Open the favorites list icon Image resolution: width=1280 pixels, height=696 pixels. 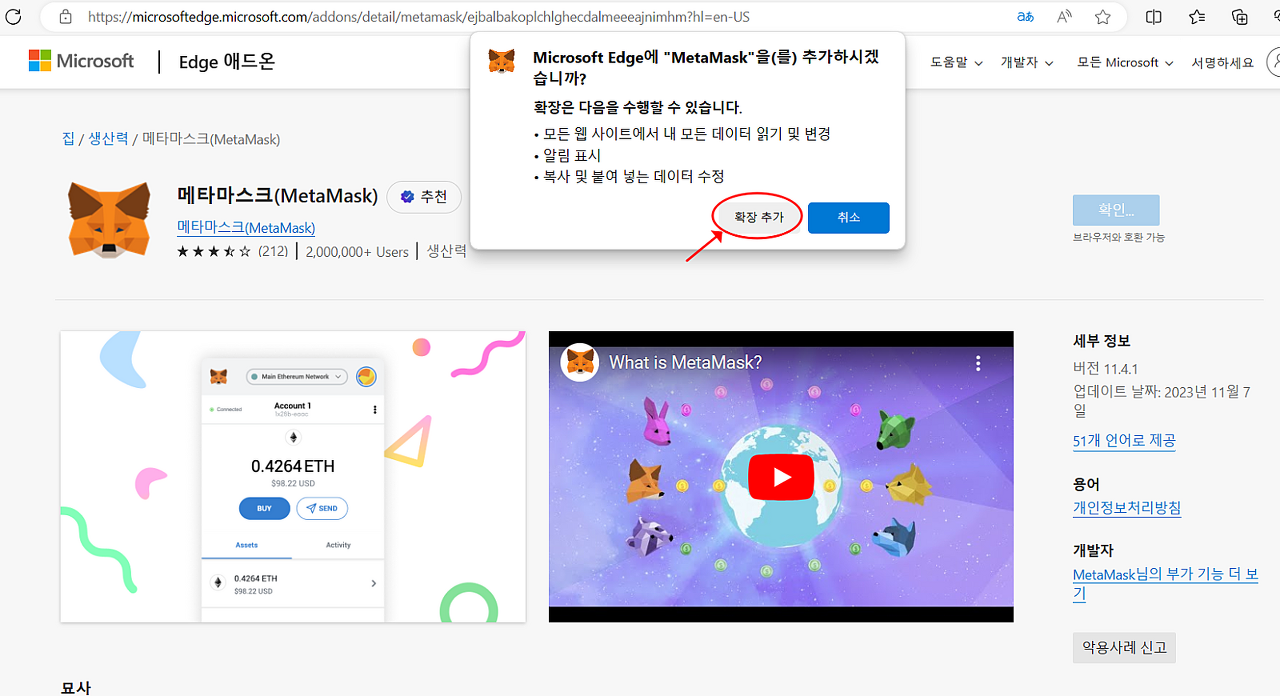(x=1197, y=17)
